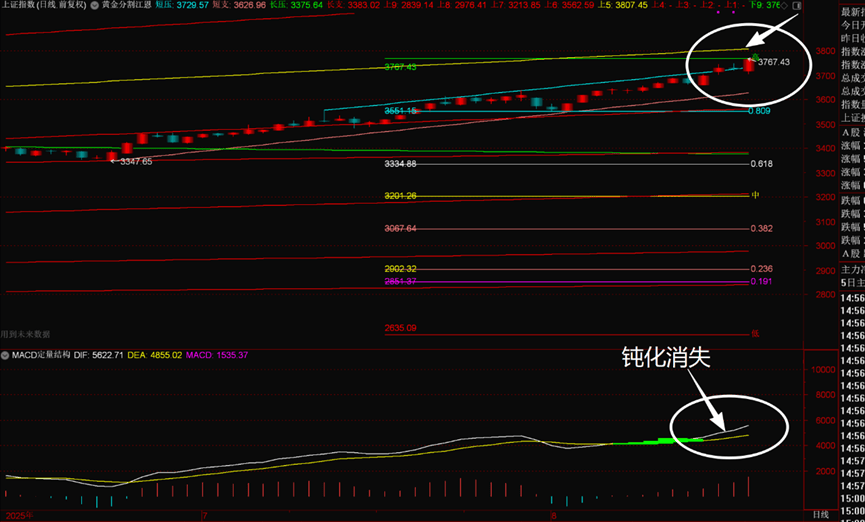Image resolution: width=865 pixels, height=522 pixels.
Task: Click the 3767.43 latest price tag
Action: pos(773,62)
